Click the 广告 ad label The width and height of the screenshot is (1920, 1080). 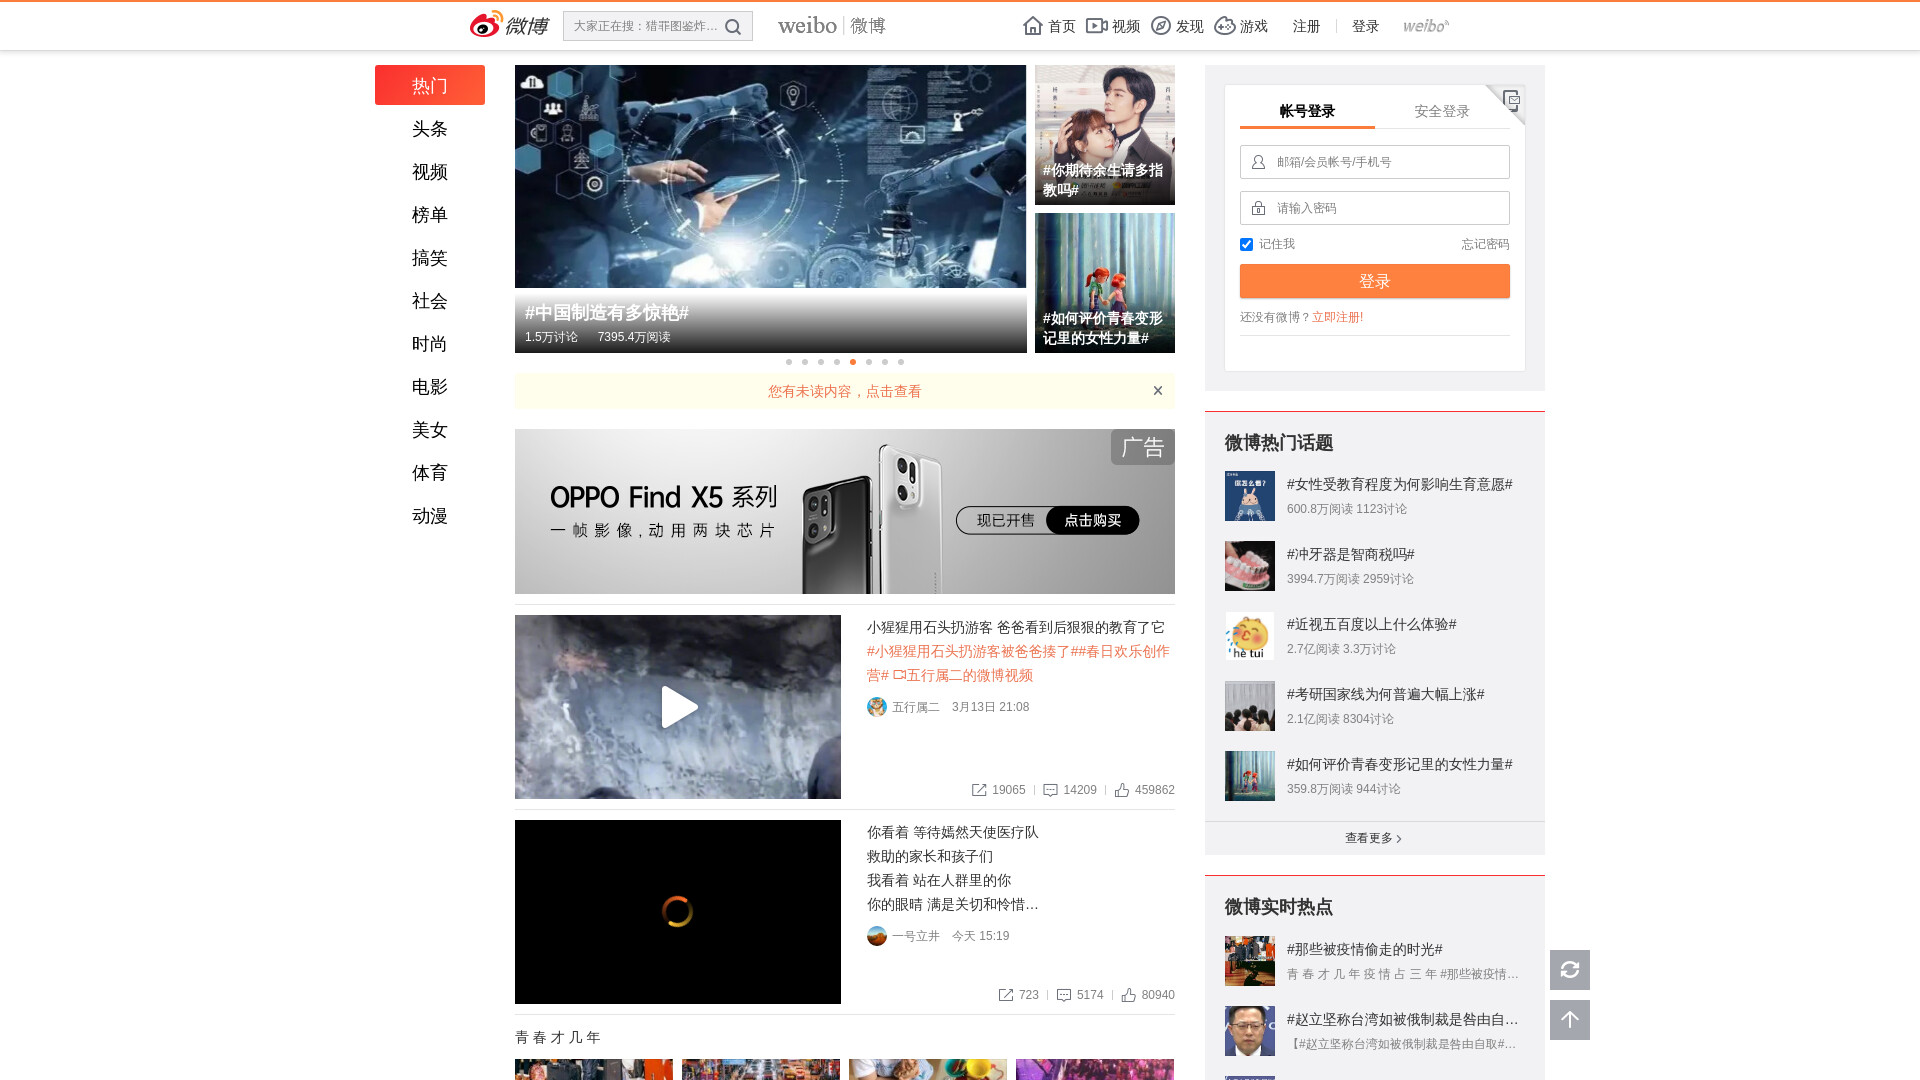pos(1143,447)
